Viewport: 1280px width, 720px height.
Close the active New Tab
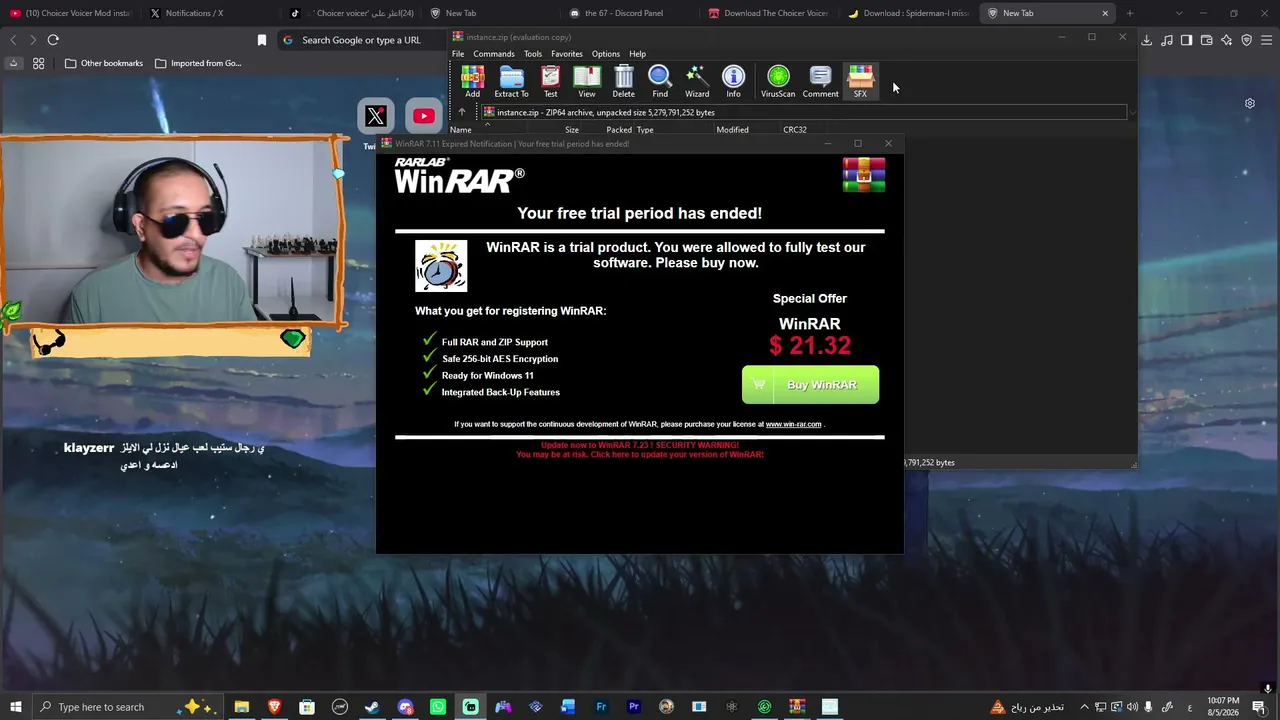(1105, 13)
